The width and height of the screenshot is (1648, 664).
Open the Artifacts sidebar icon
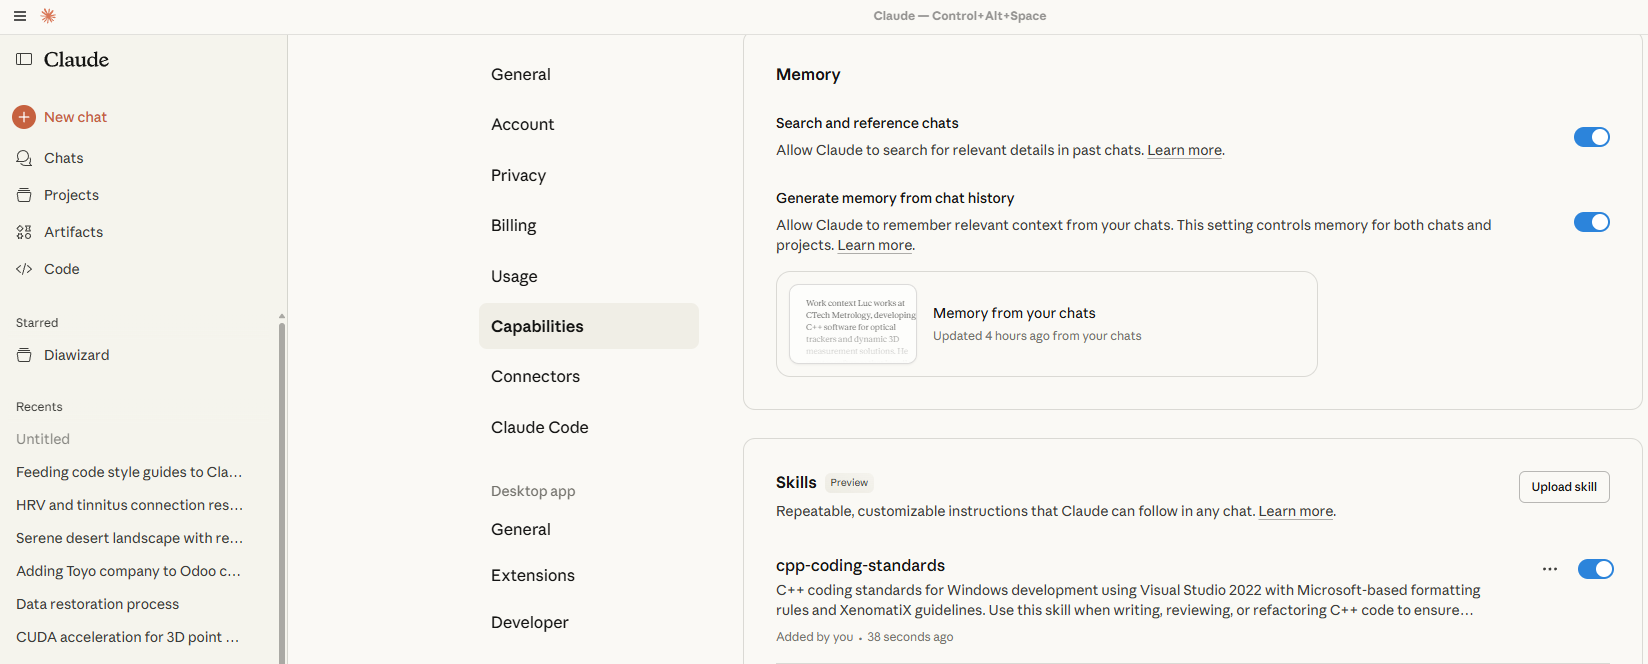(x=24, y=232)
